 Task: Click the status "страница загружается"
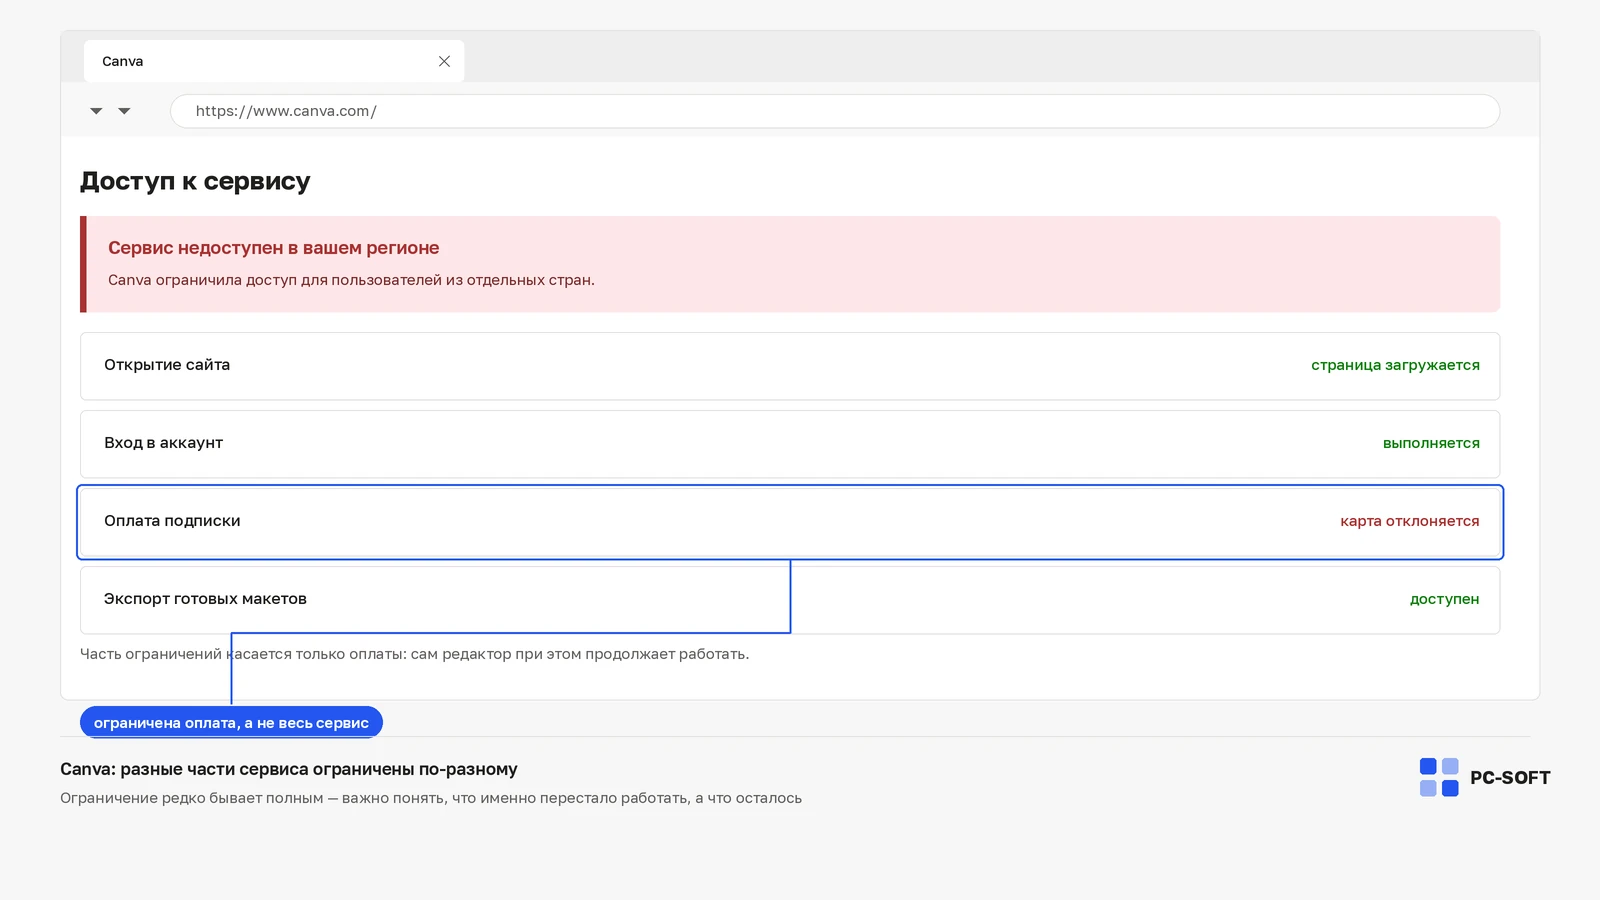coord(1395,365)
